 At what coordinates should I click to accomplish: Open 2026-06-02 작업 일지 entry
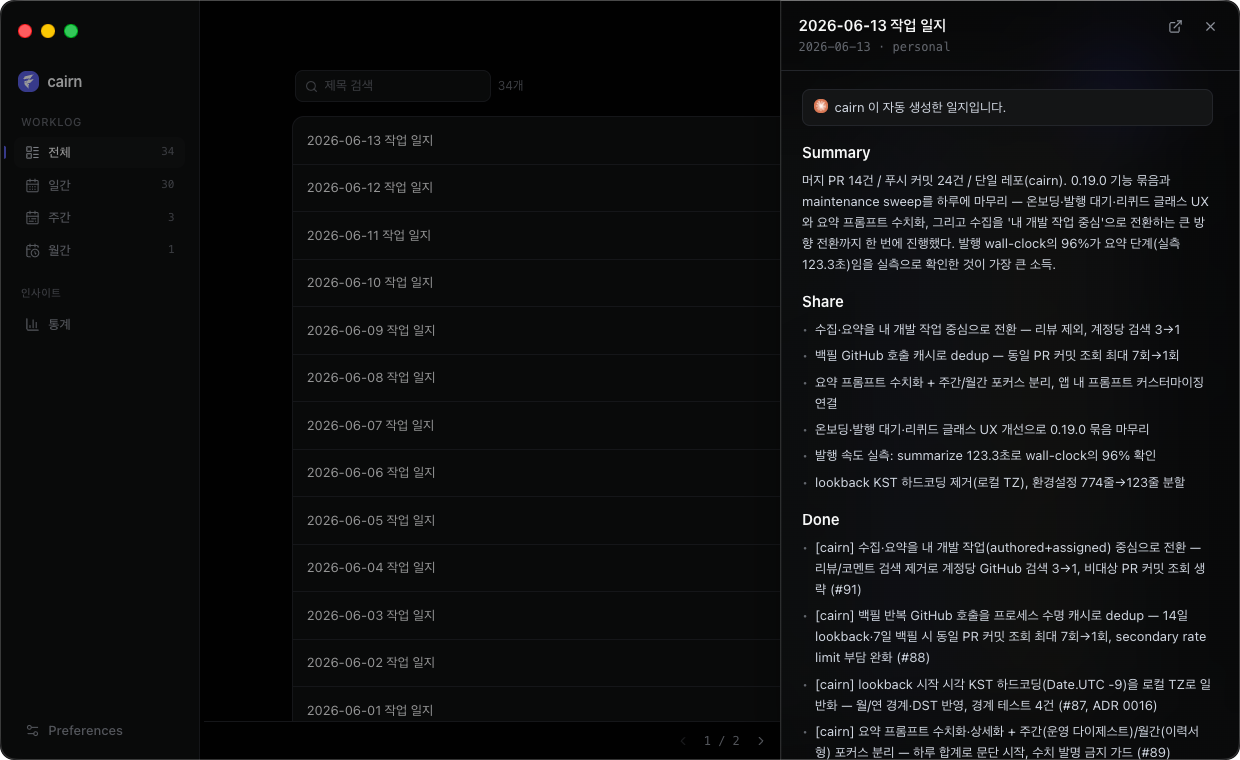[536, 663]
